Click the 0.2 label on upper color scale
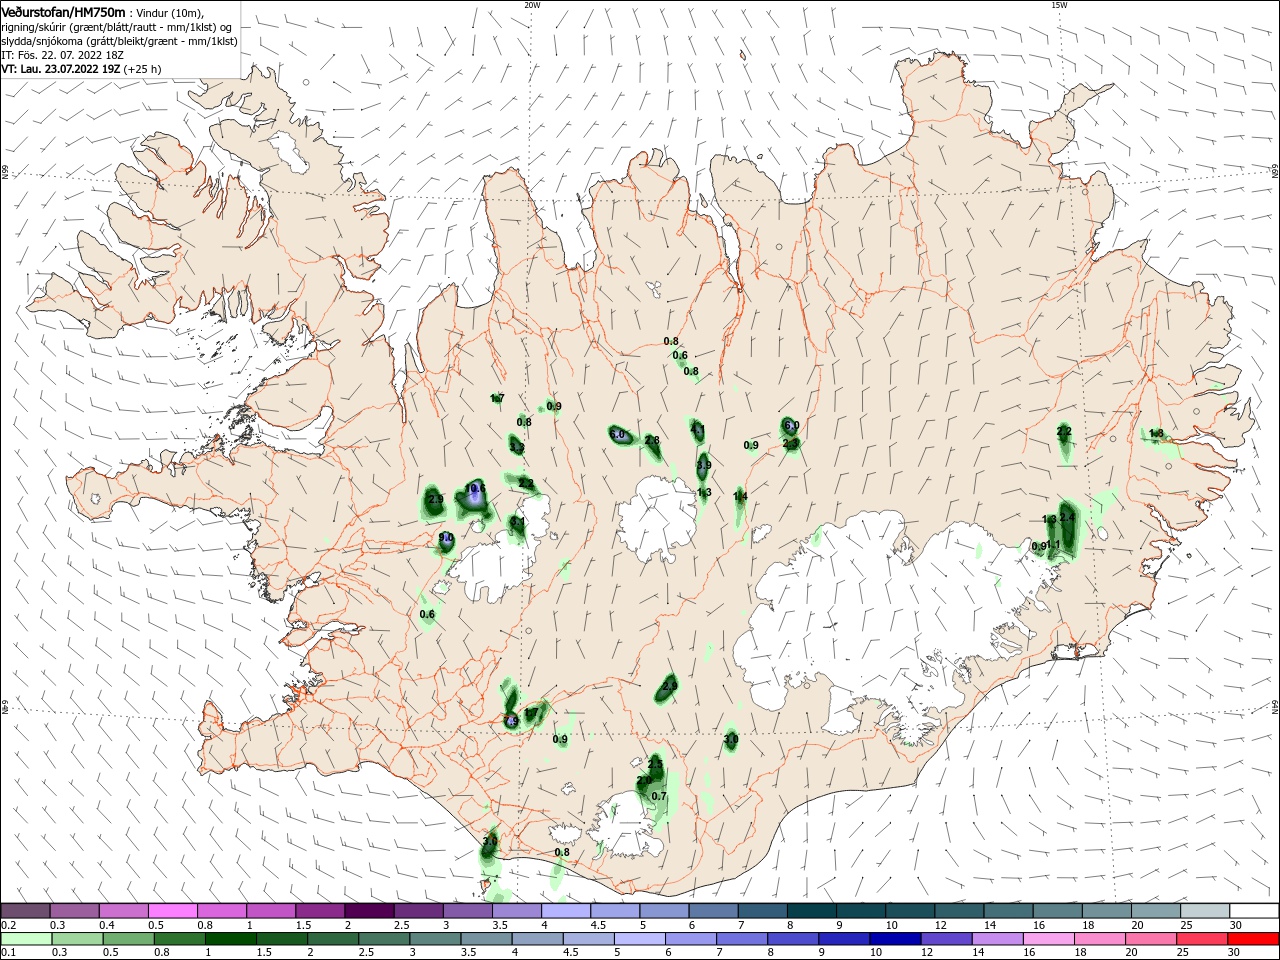 tap(8, 925)
